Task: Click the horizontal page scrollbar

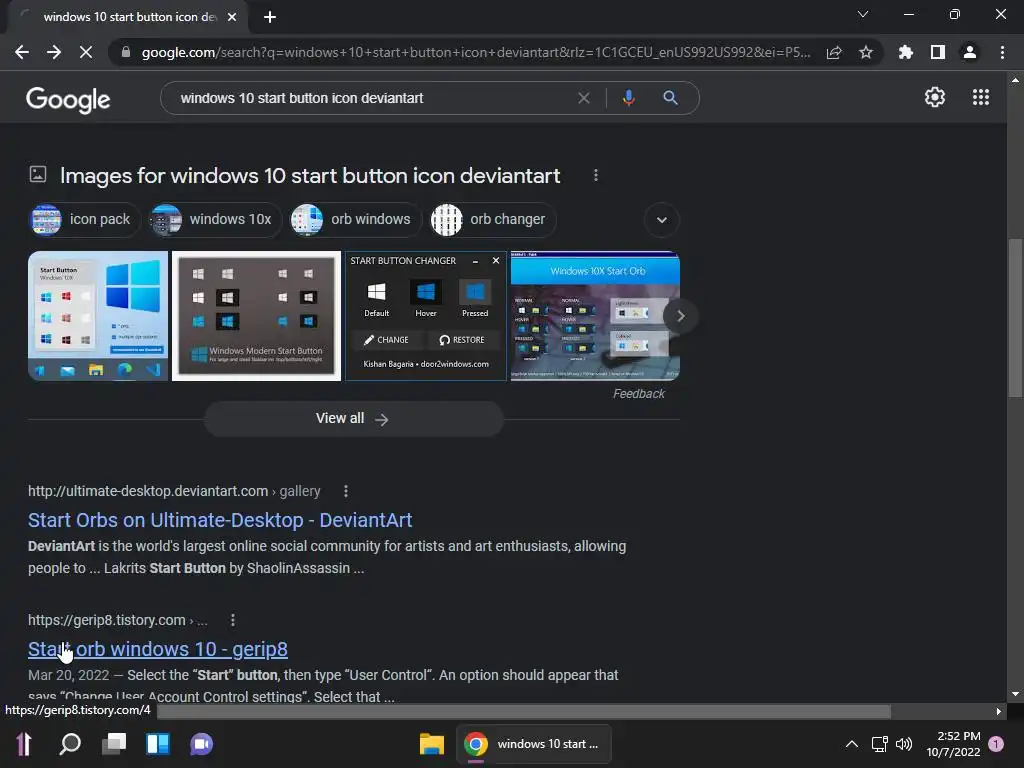Action: click(524, 712)
